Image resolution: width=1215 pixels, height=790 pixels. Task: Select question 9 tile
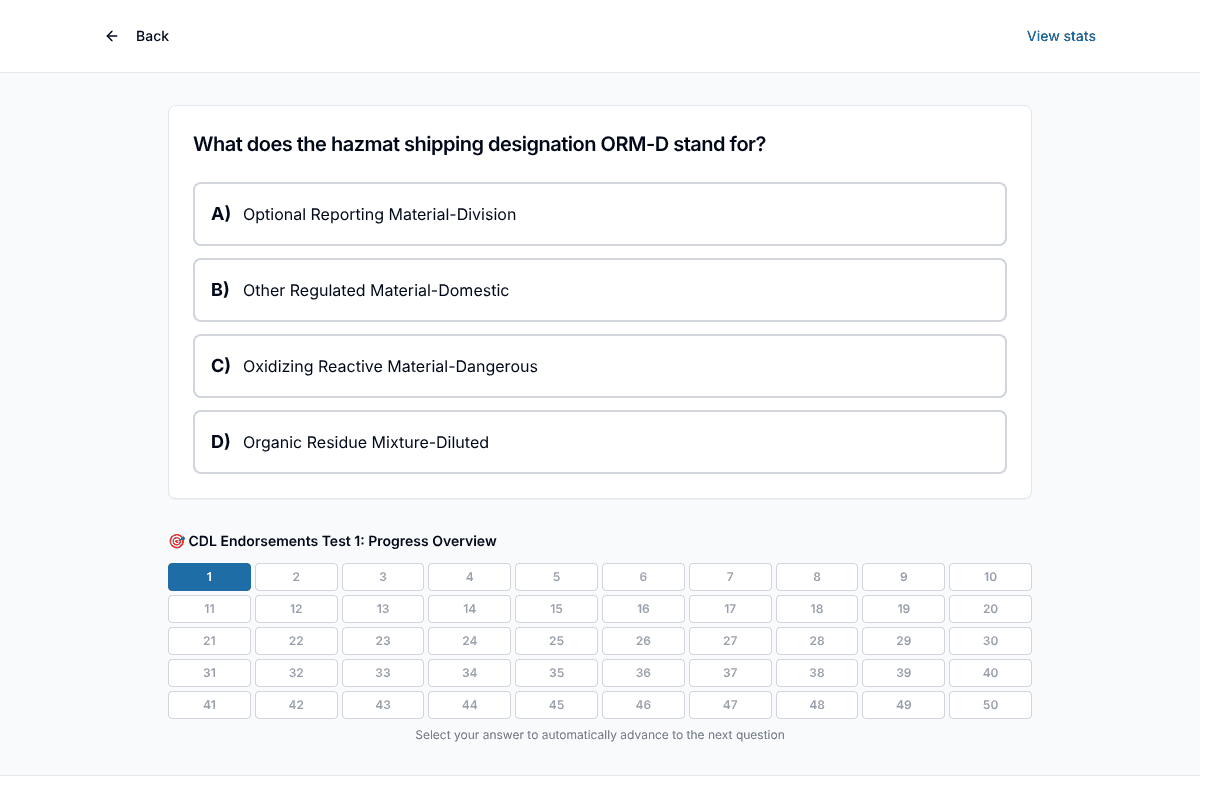(904, 577)
